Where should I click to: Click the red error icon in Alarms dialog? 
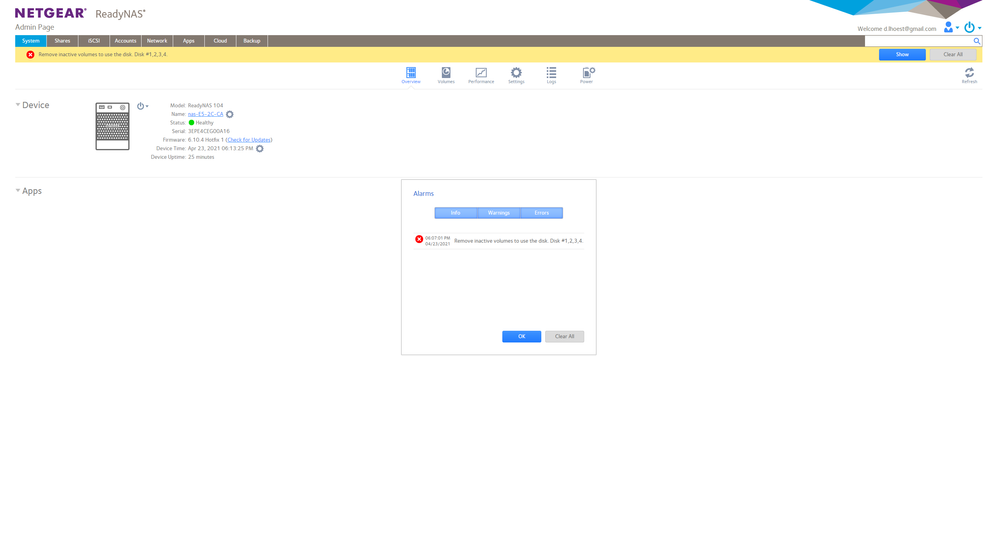419,239
